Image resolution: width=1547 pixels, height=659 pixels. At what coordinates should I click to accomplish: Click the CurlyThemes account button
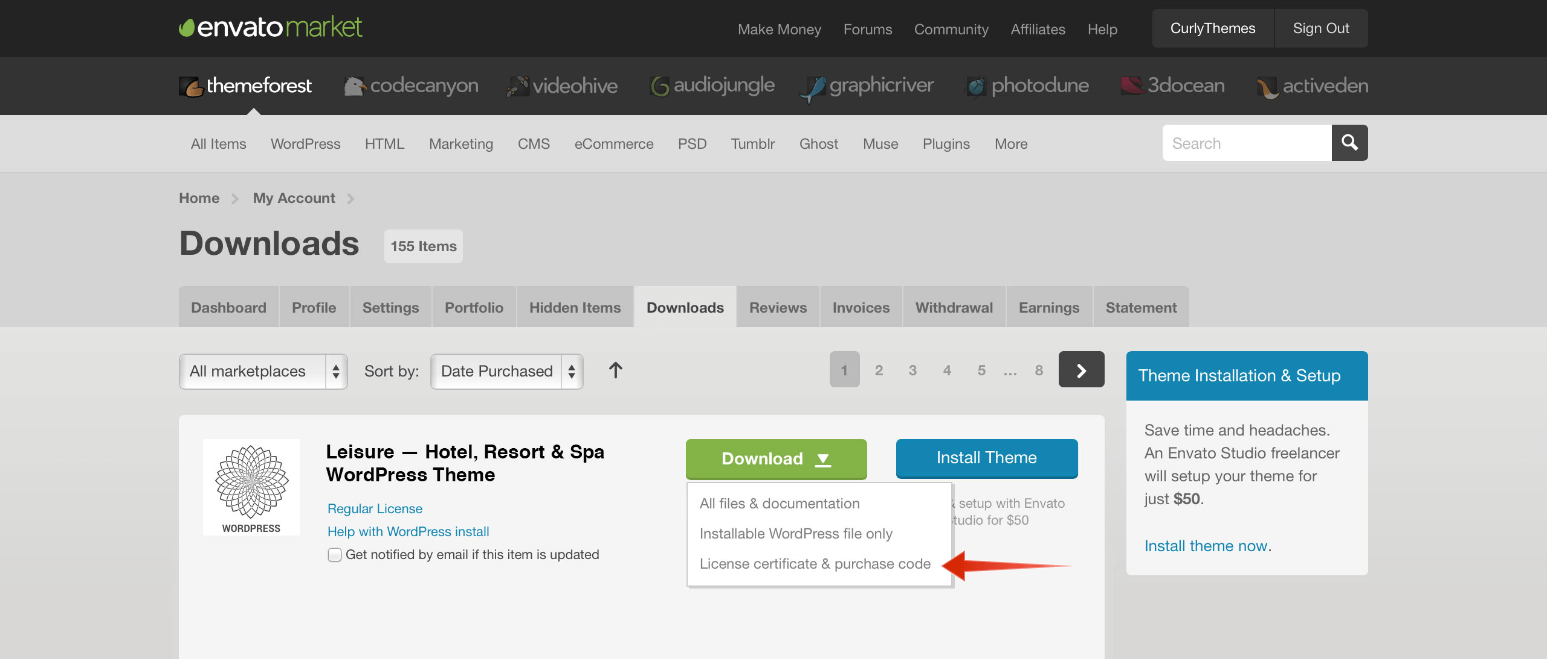click(1213, 28)
